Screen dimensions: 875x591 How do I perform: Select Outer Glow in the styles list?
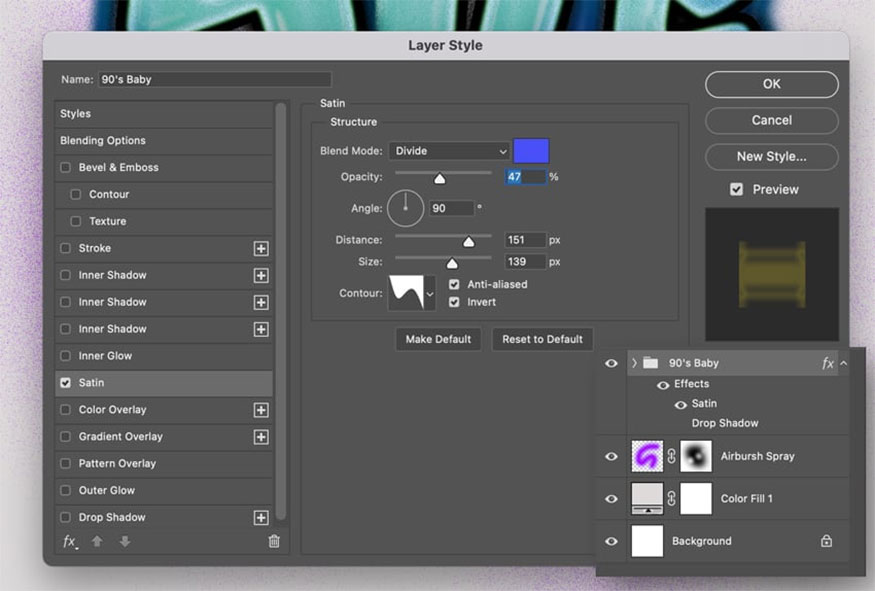coord(106,490)
